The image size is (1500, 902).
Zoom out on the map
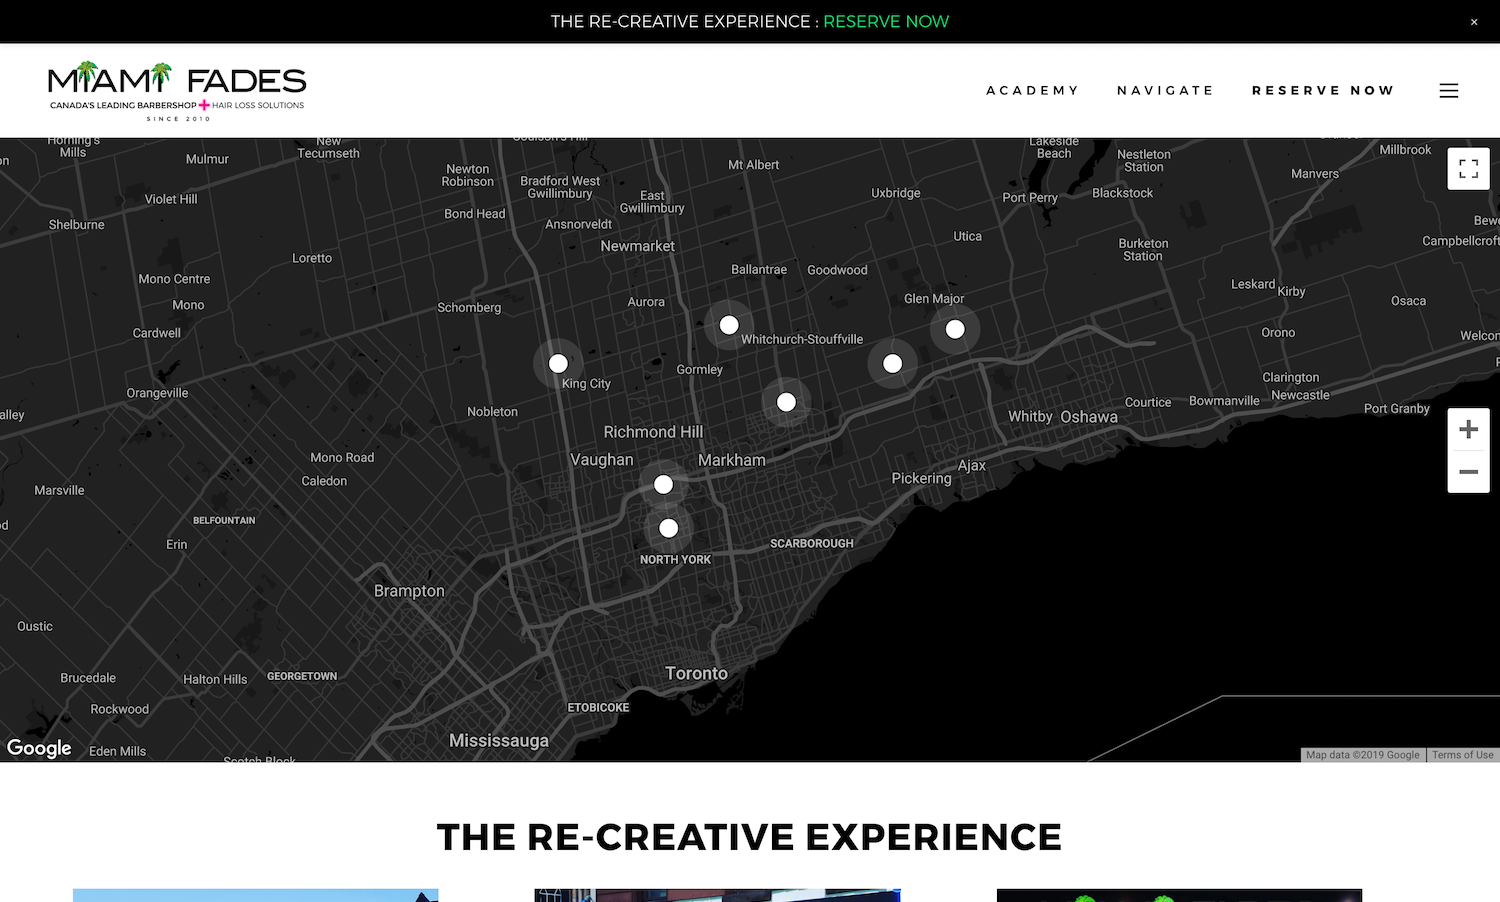coord(1468,472)
